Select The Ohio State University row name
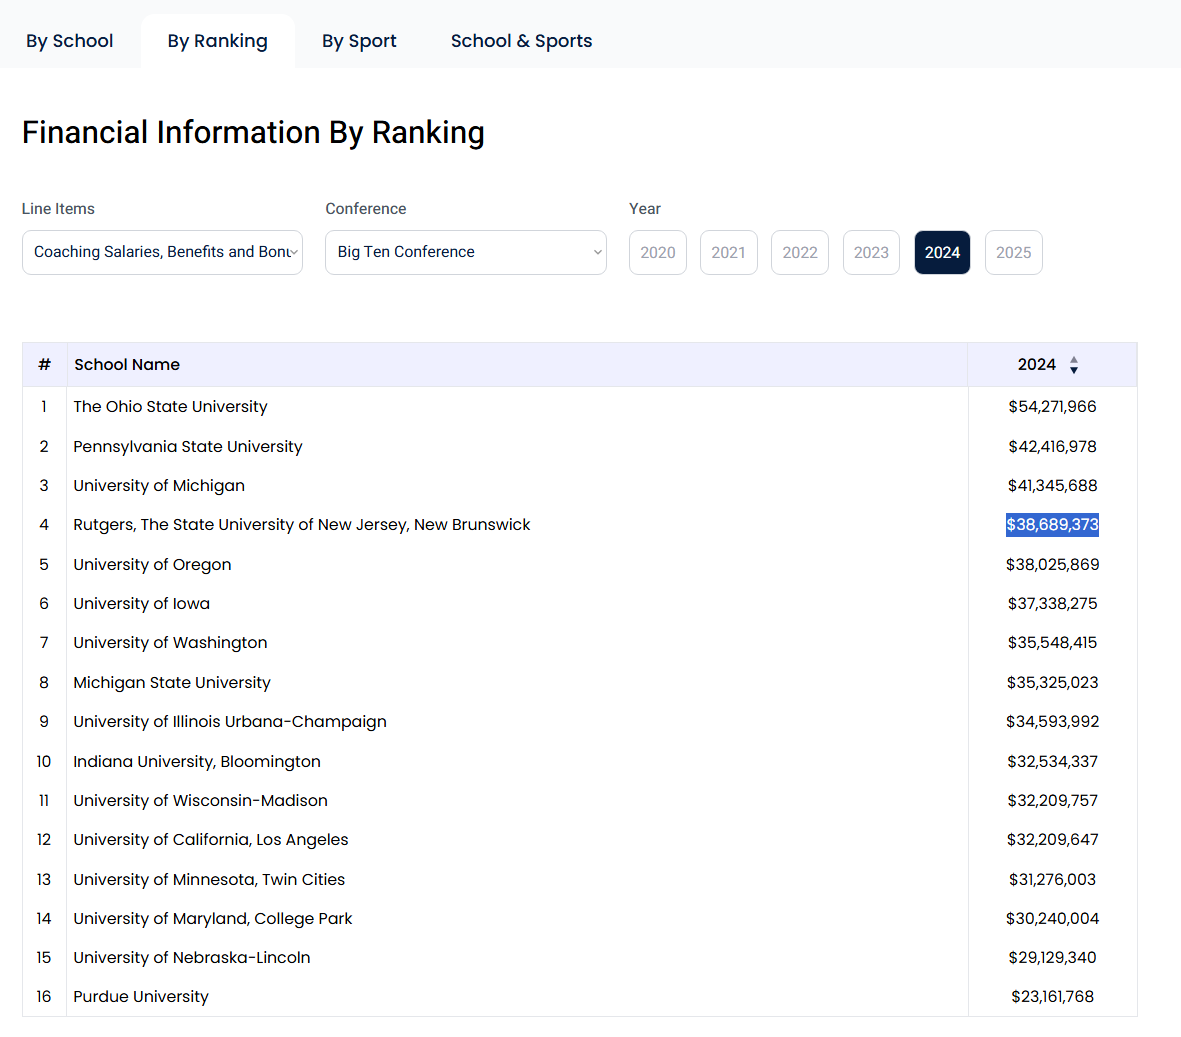This screenshot has width=1181, height=1037. 170,407
